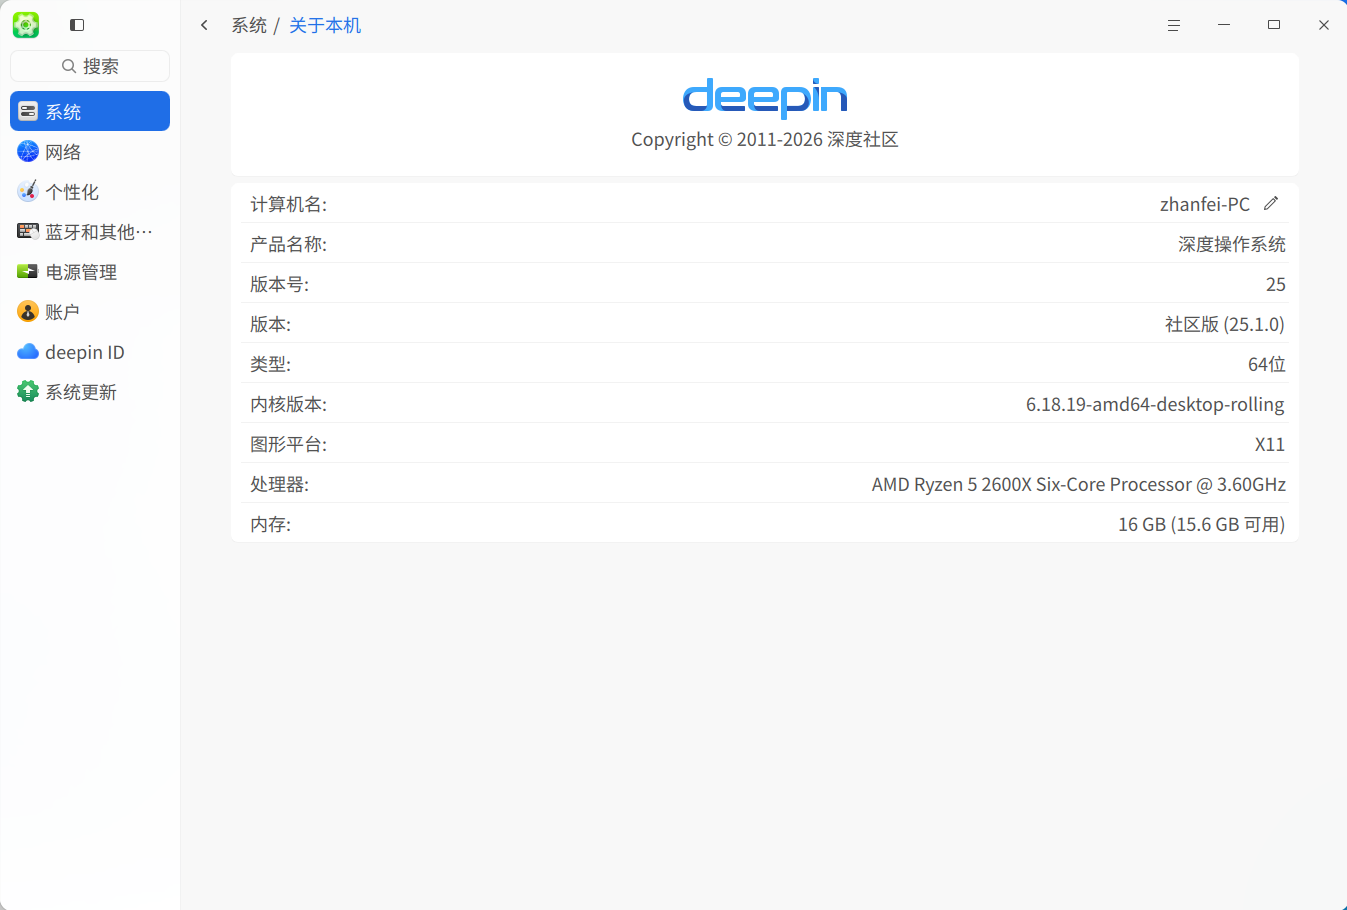This screenshot has width=1347, height=910.
Task: Click the search magnifier icon
Action: (69, 66)
